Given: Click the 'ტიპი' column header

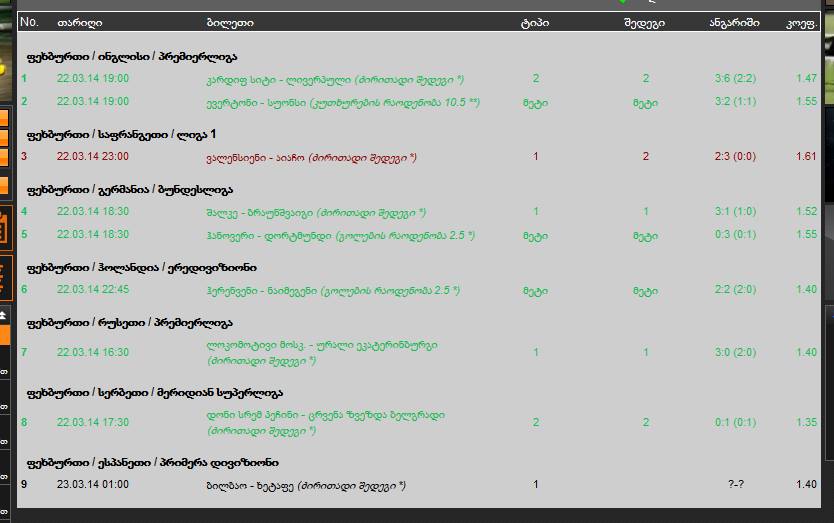Looking at the screenshot, I should [535, 23].
